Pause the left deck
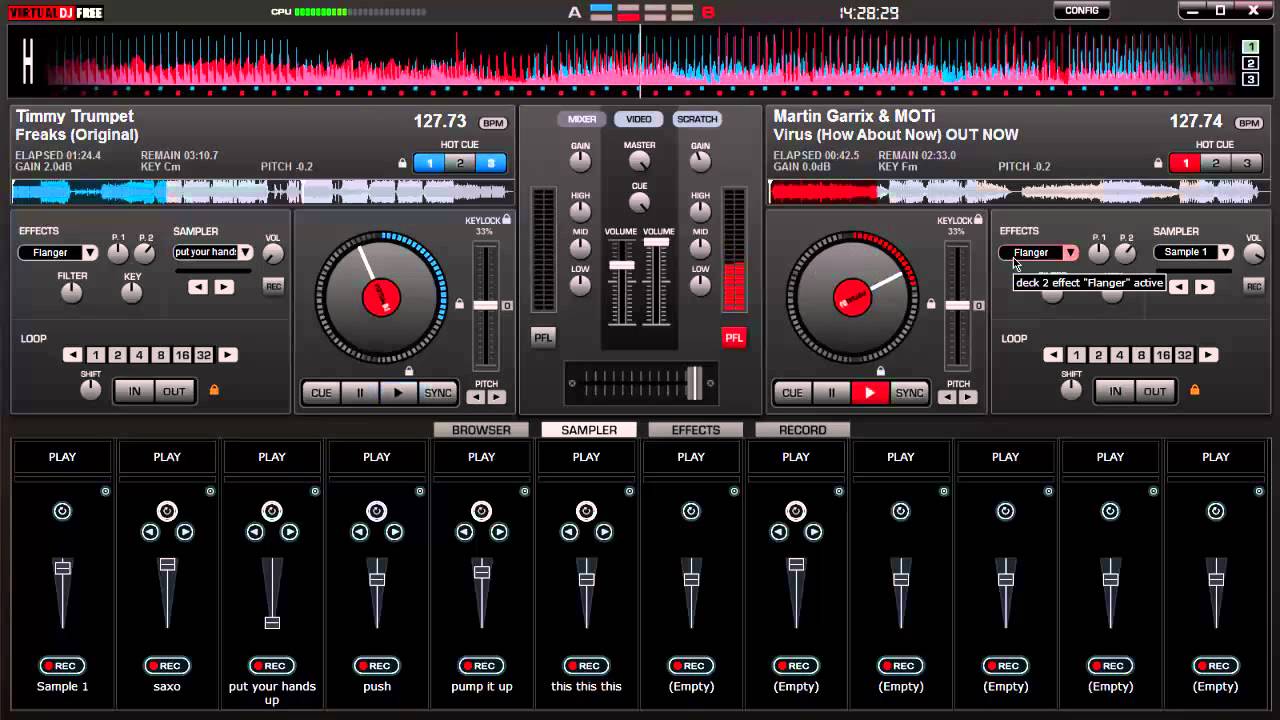This screenshot has height=720, width=1280. (x=360, y=393)
